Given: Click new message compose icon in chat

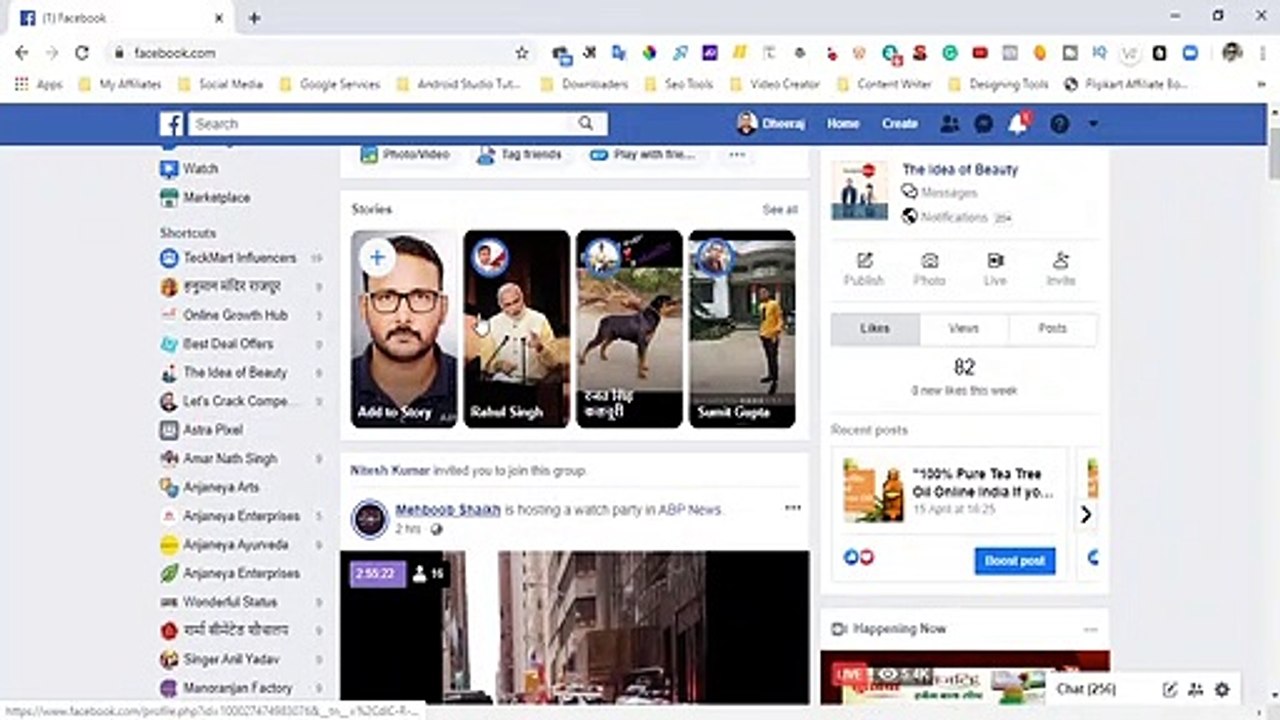Looking at the screenshot, I should coord(1170,690).
